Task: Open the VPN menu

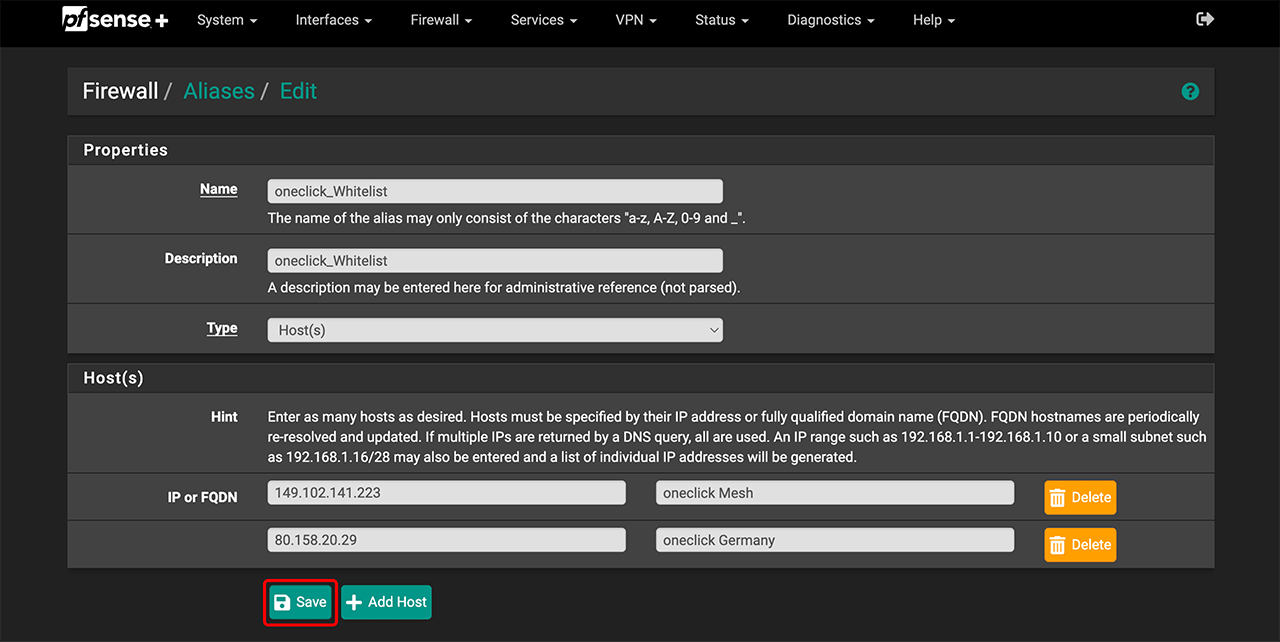Action: (636, 20)
